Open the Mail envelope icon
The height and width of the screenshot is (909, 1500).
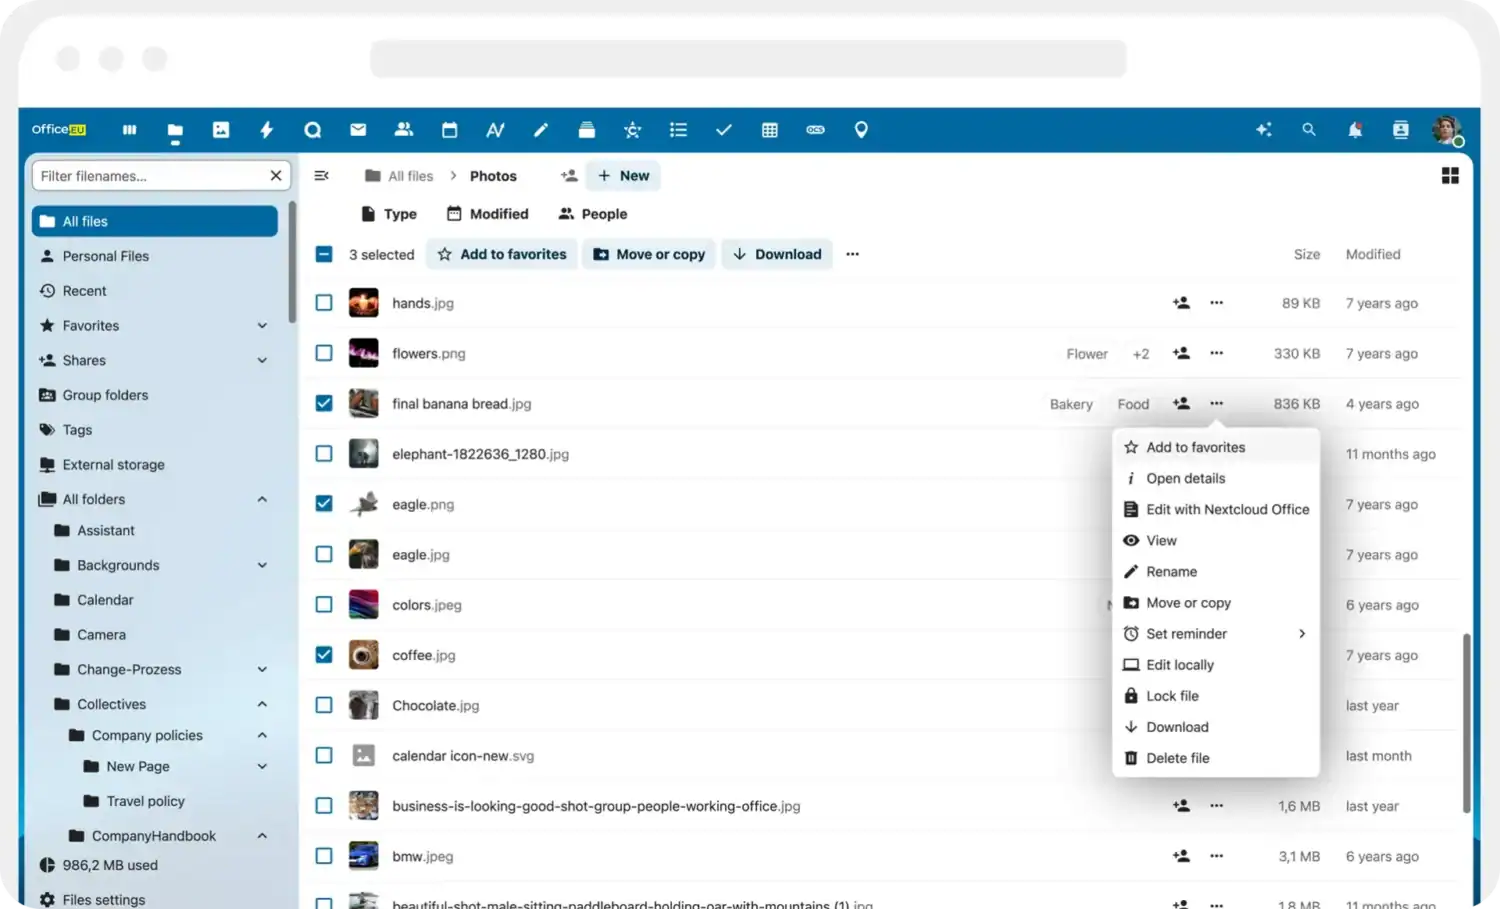click(x=358, y=130)
